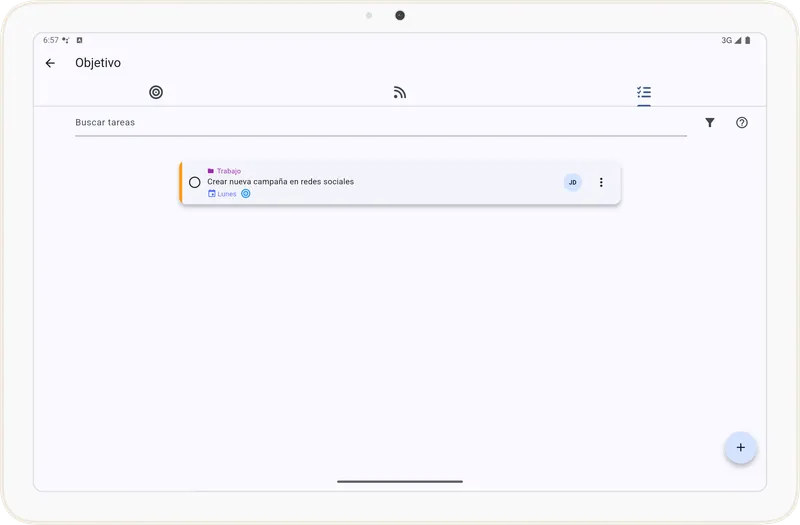Open task 'Crear nueva campaña en redes sociales'
This screenshot has height=525, width=800.
(x=280, y=182)
